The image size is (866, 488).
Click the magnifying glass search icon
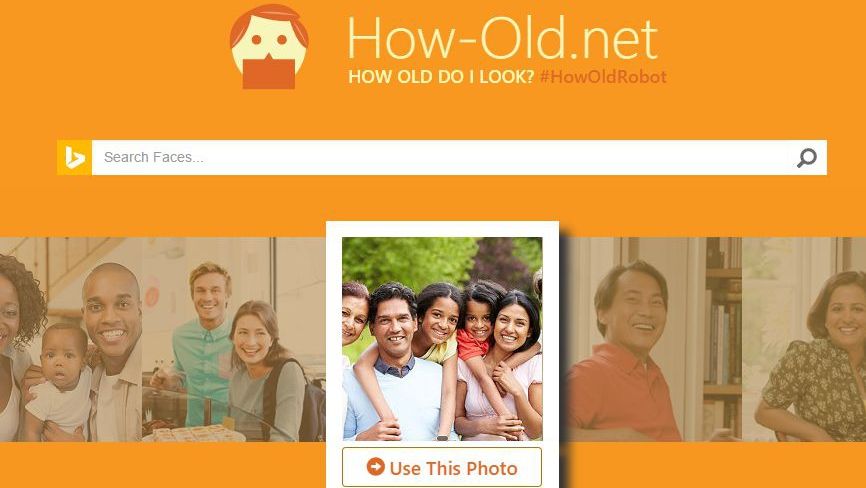click(806, 158)
